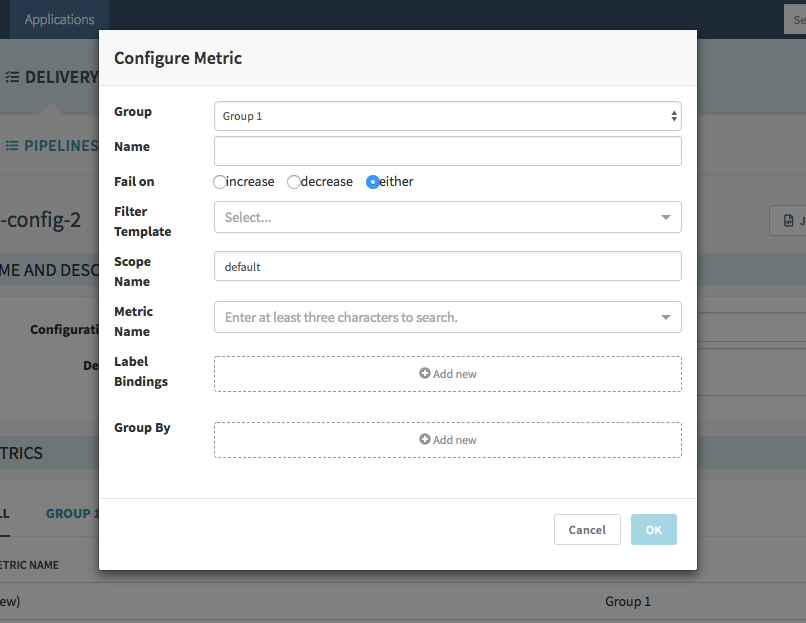This screenshot has height=623, width=806.
Task: Click the Group 1 cell in metrics table
Action: tap(628, 601)
